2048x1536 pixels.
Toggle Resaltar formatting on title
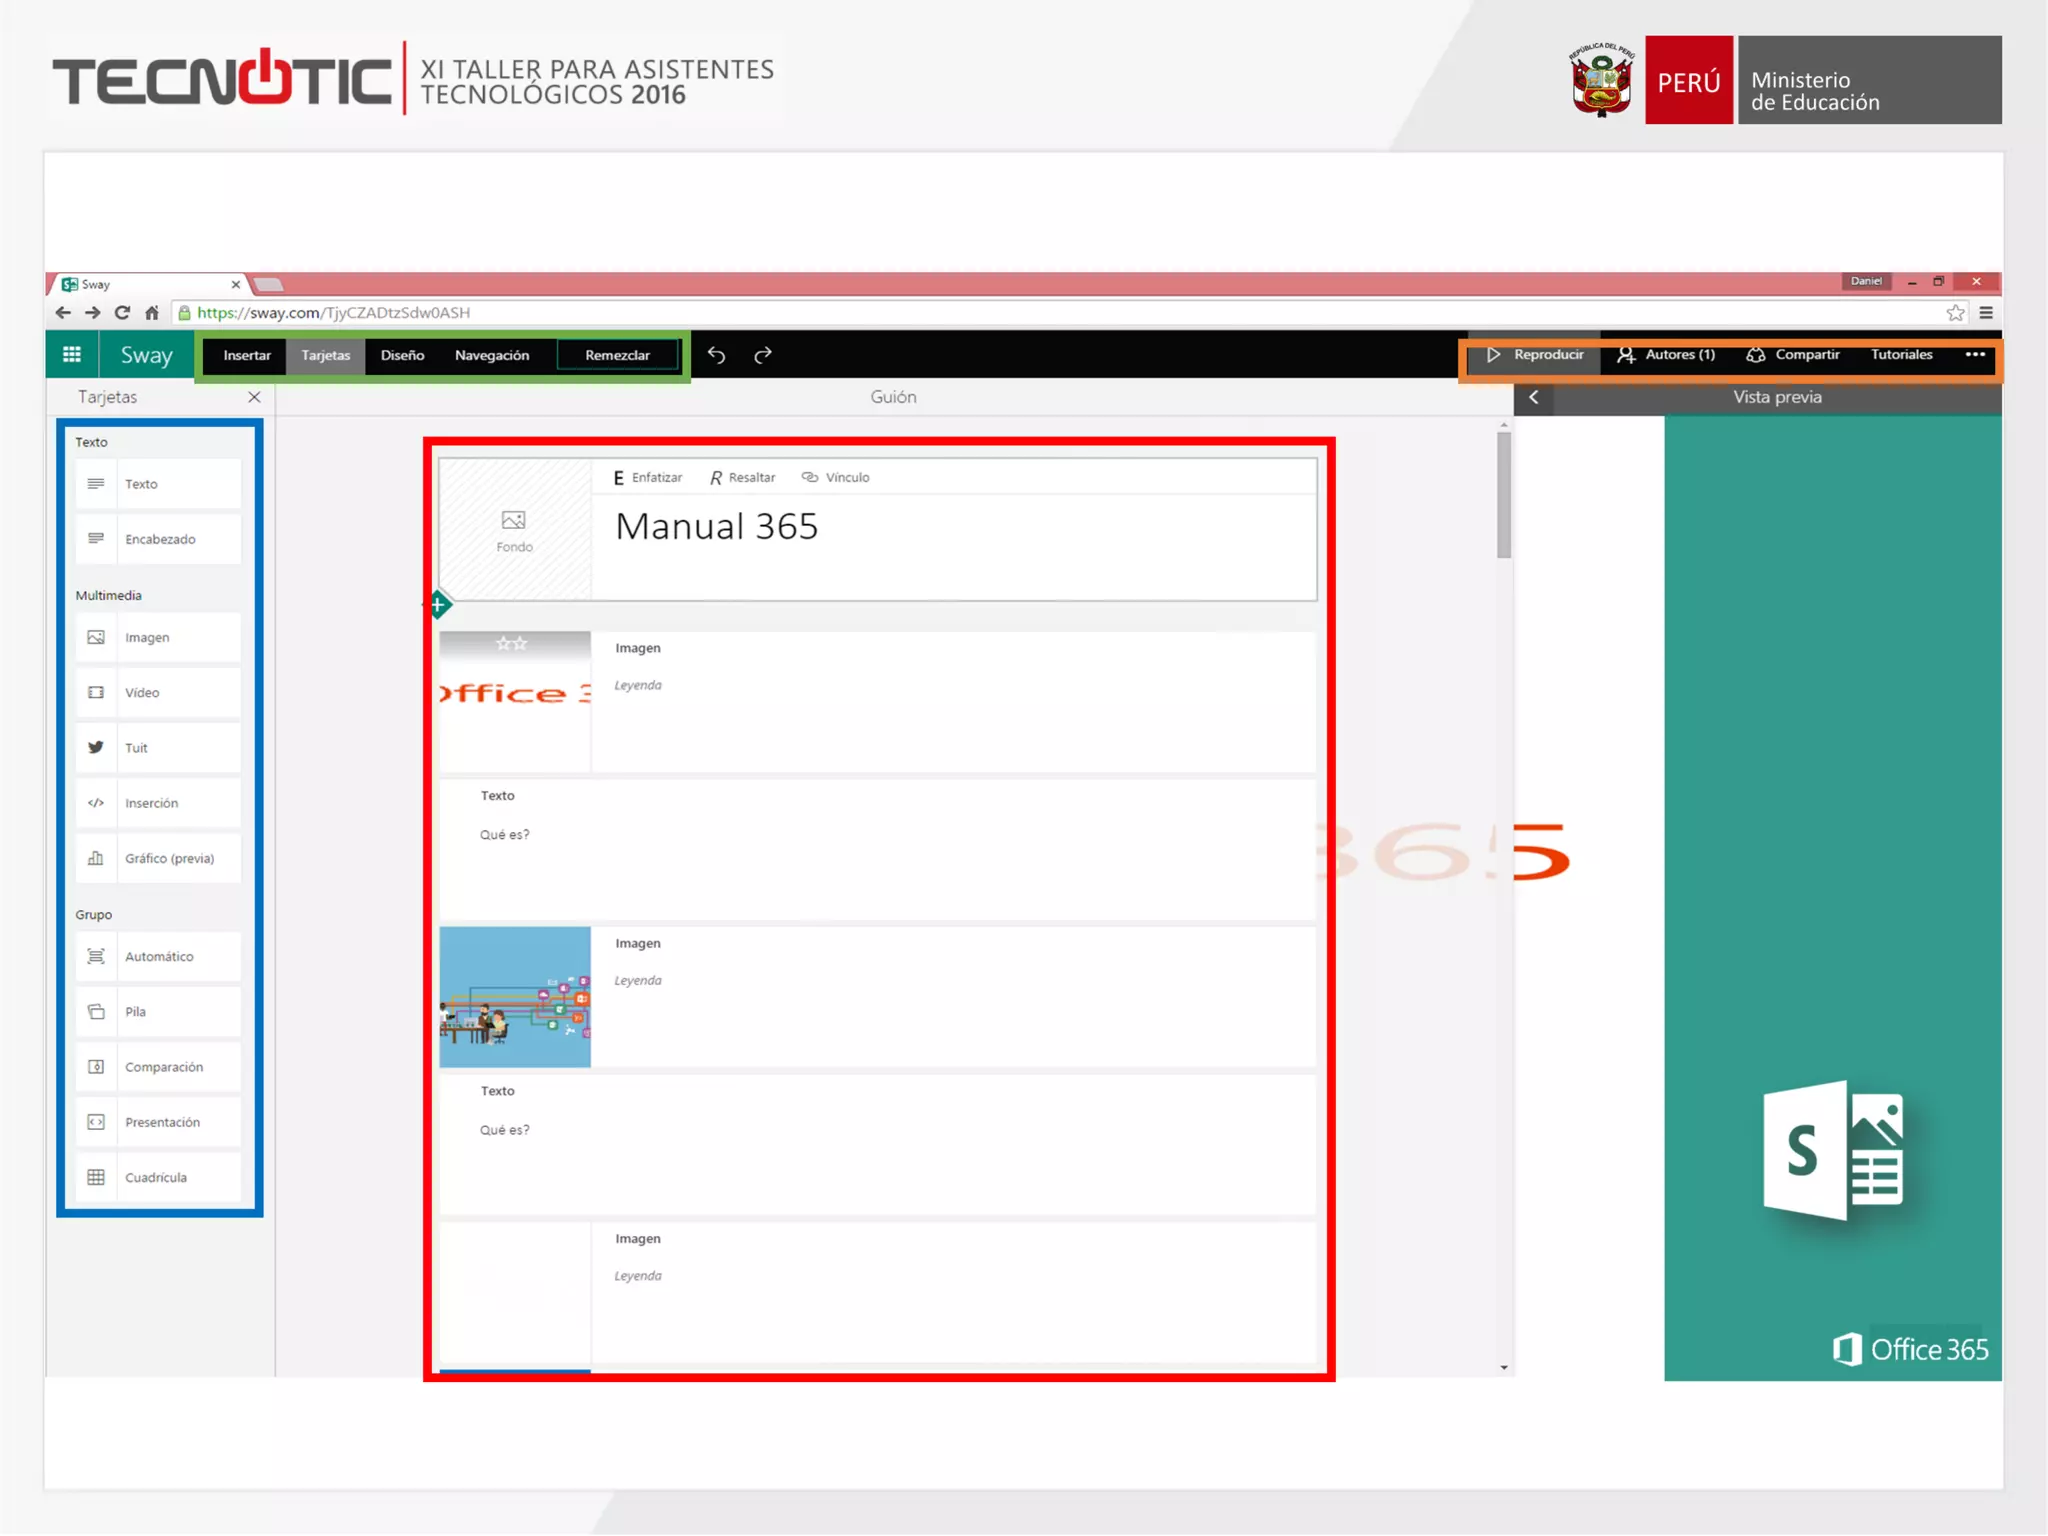click(x=743, y=478)
